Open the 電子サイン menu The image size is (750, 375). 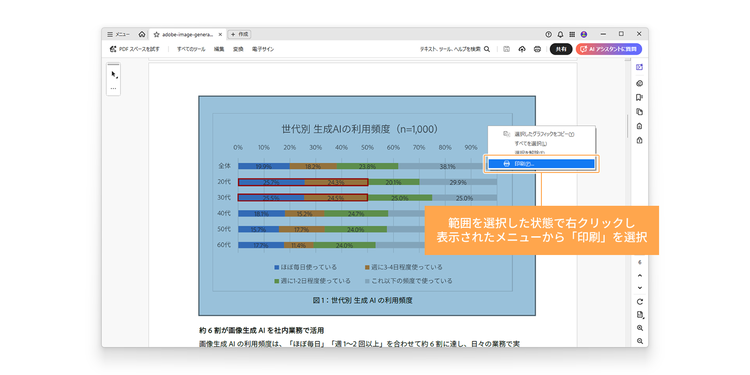[x=263, y=49]
